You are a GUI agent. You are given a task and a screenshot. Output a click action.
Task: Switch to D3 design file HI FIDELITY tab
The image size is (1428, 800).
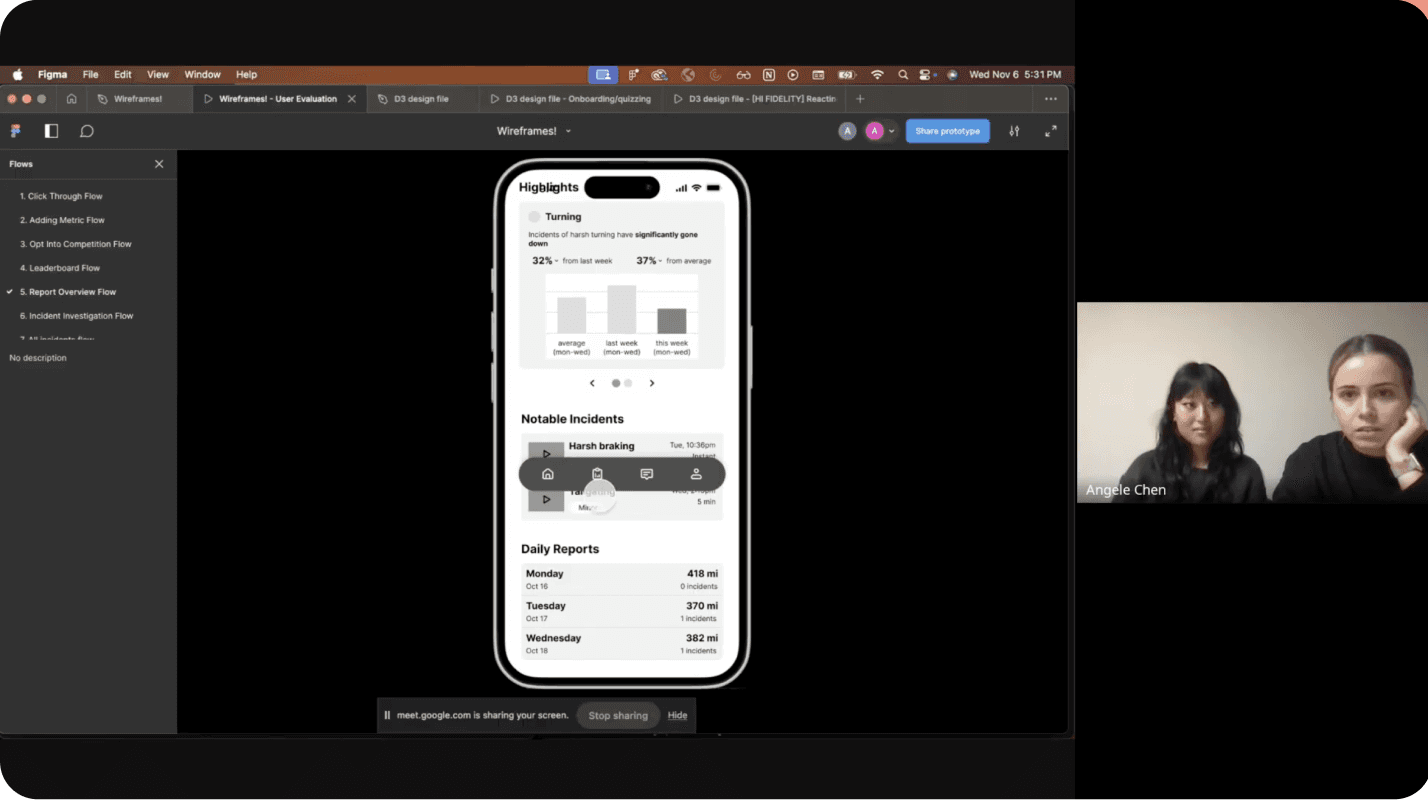click(754, 99)
